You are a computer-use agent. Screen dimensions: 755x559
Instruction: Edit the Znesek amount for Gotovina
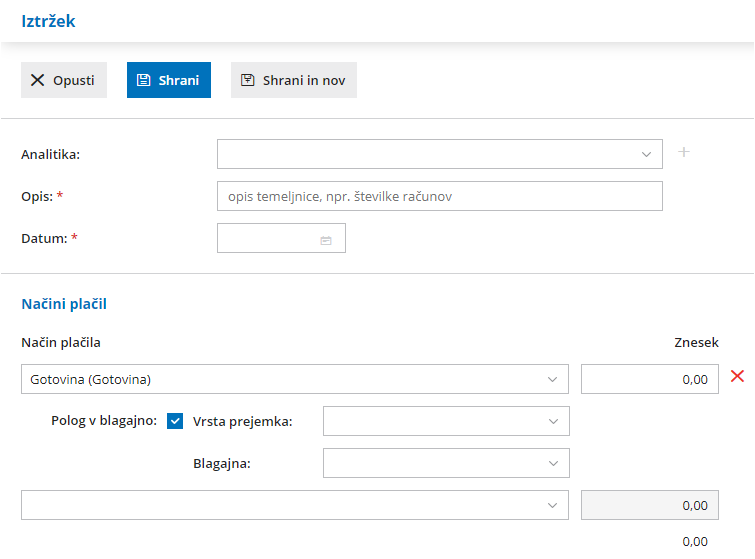[649, 380]
